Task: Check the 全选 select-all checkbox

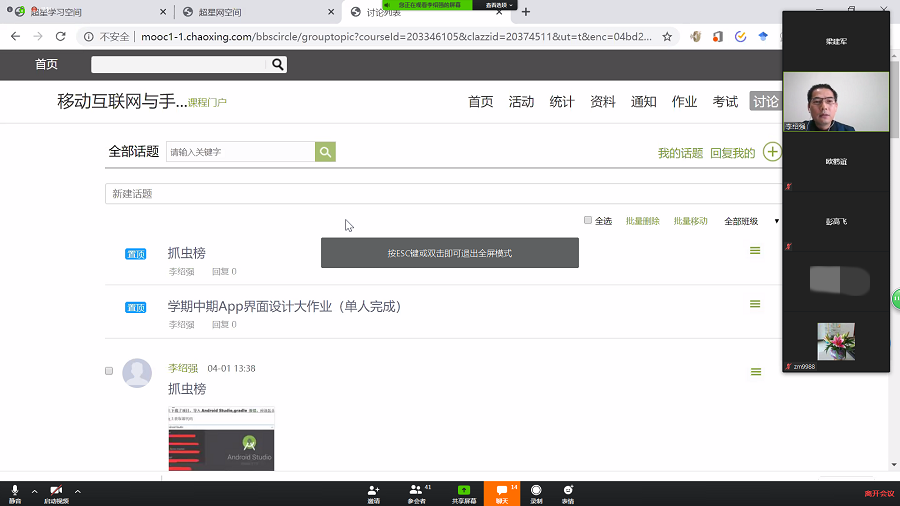Action: [588, 221]
